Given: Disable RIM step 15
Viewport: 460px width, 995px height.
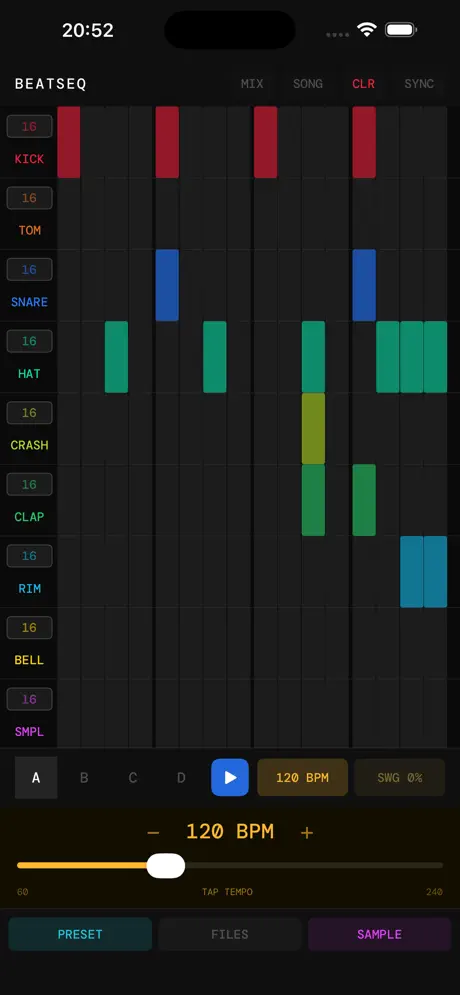Looking at the screenshot, I should [412, 572].
